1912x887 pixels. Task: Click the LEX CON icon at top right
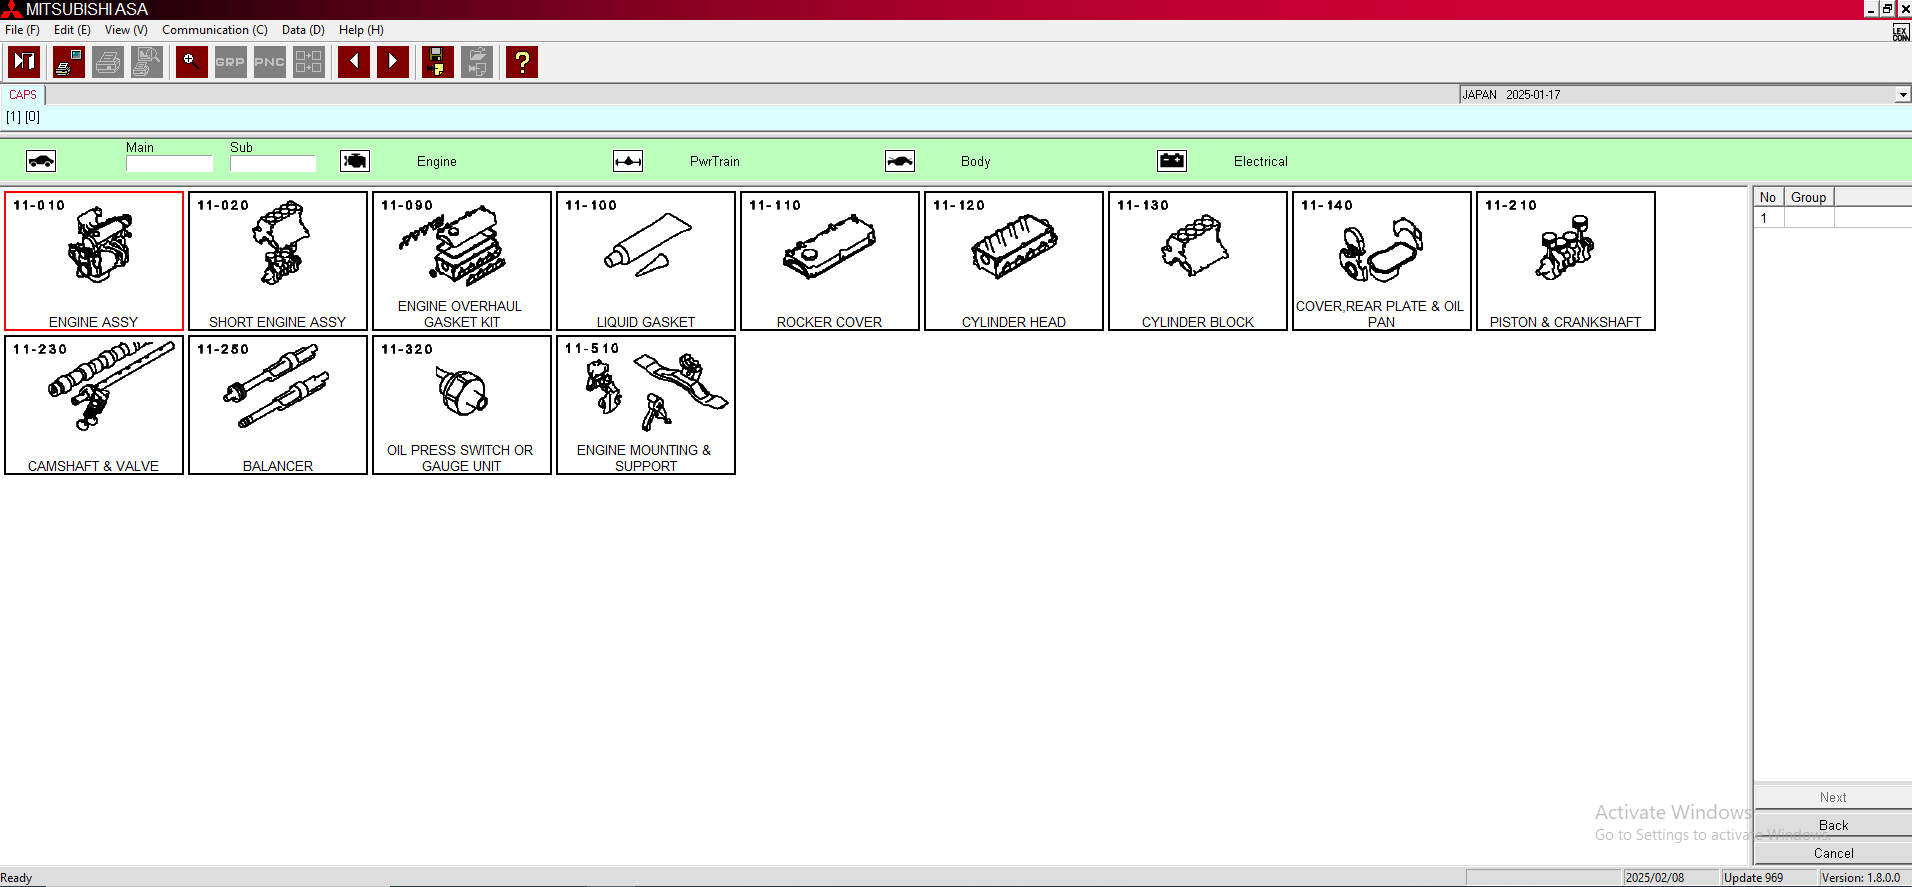click(x=1900, y=32)
